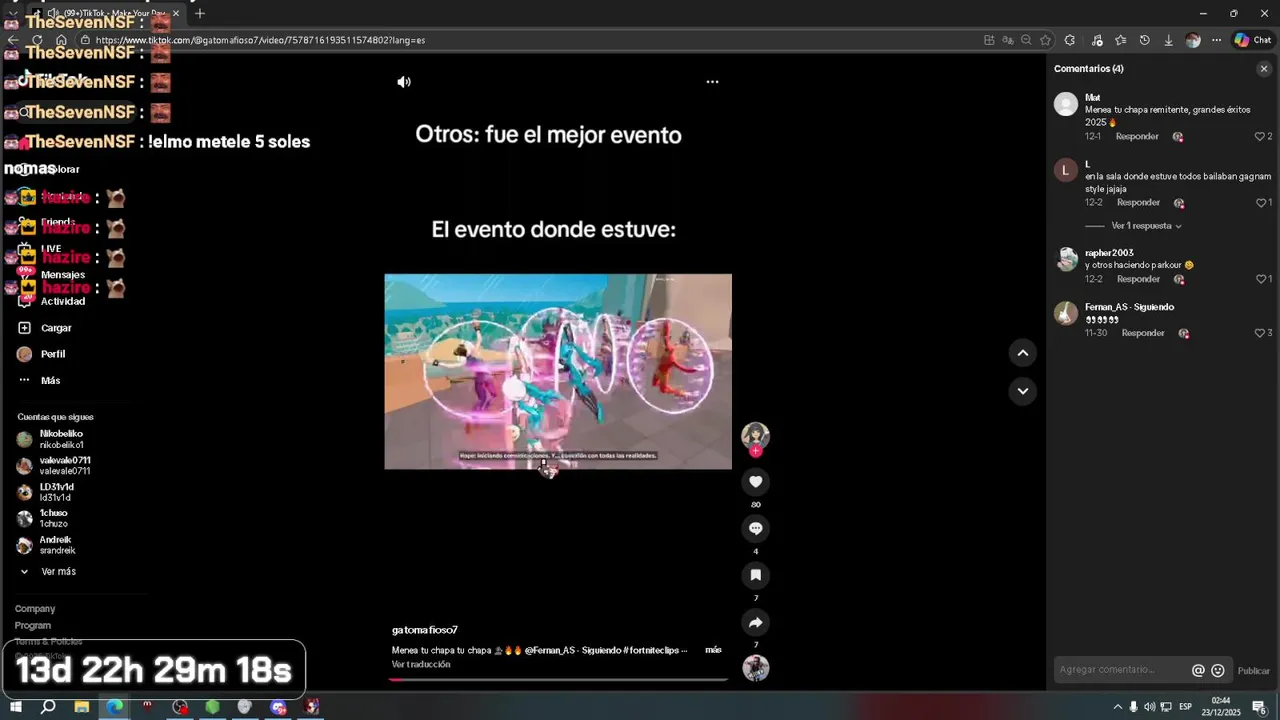The width and height of the screenshot is (1280, 720).
Task: Open followed account valevale0711
Action: [x=53, y=466]
